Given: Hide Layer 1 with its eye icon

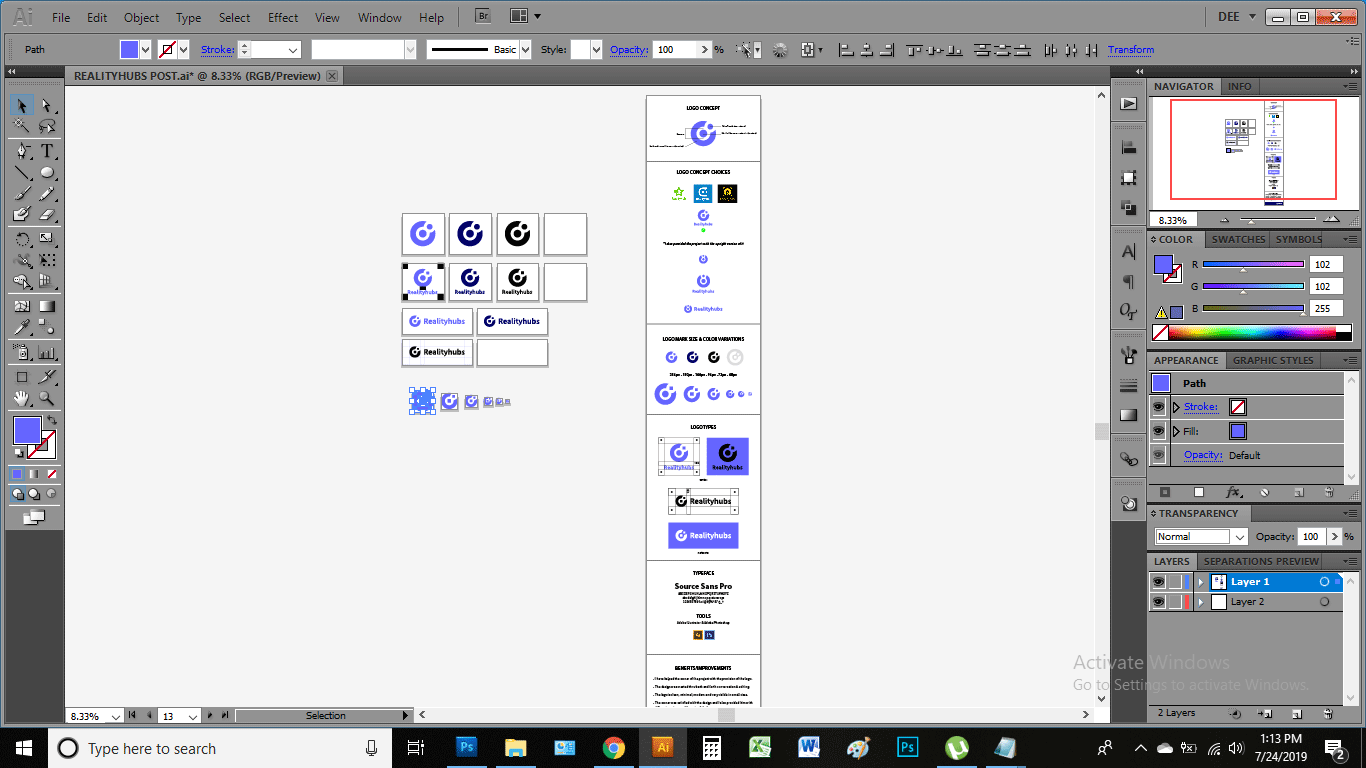Looking at the screenshot, I should point(1158,581).
